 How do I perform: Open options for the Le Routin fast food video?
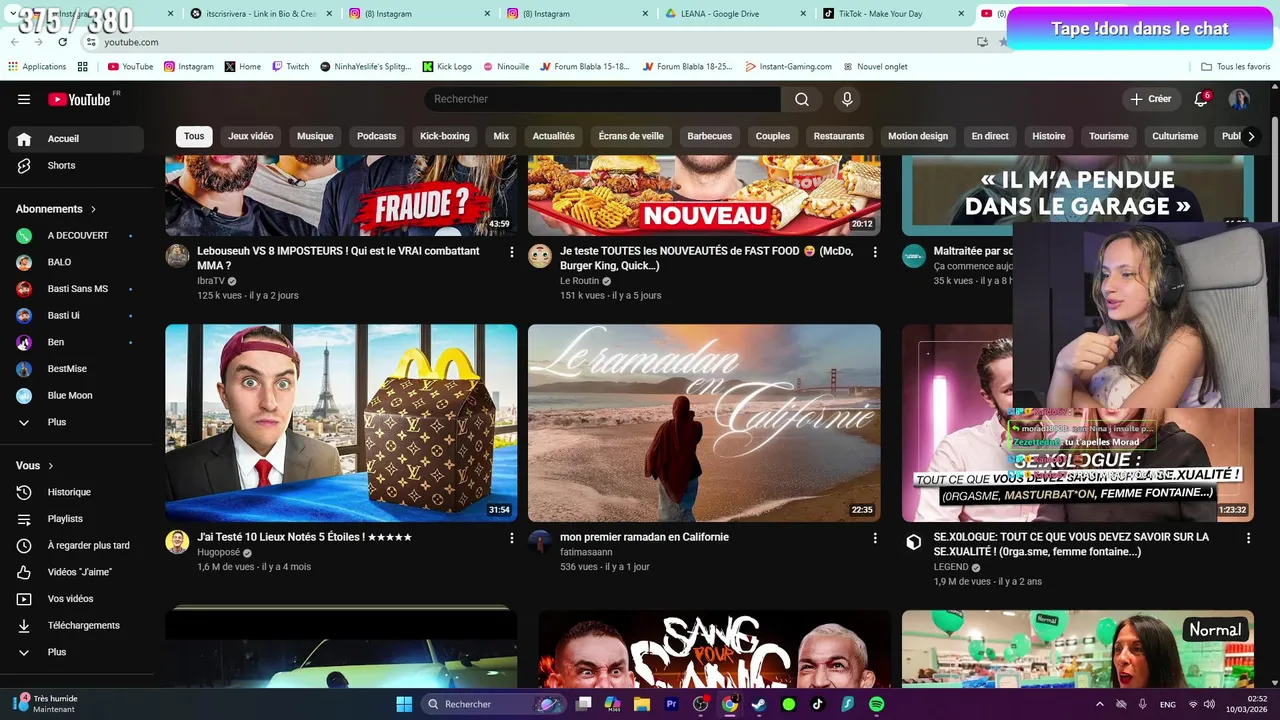tap(875, 252)
